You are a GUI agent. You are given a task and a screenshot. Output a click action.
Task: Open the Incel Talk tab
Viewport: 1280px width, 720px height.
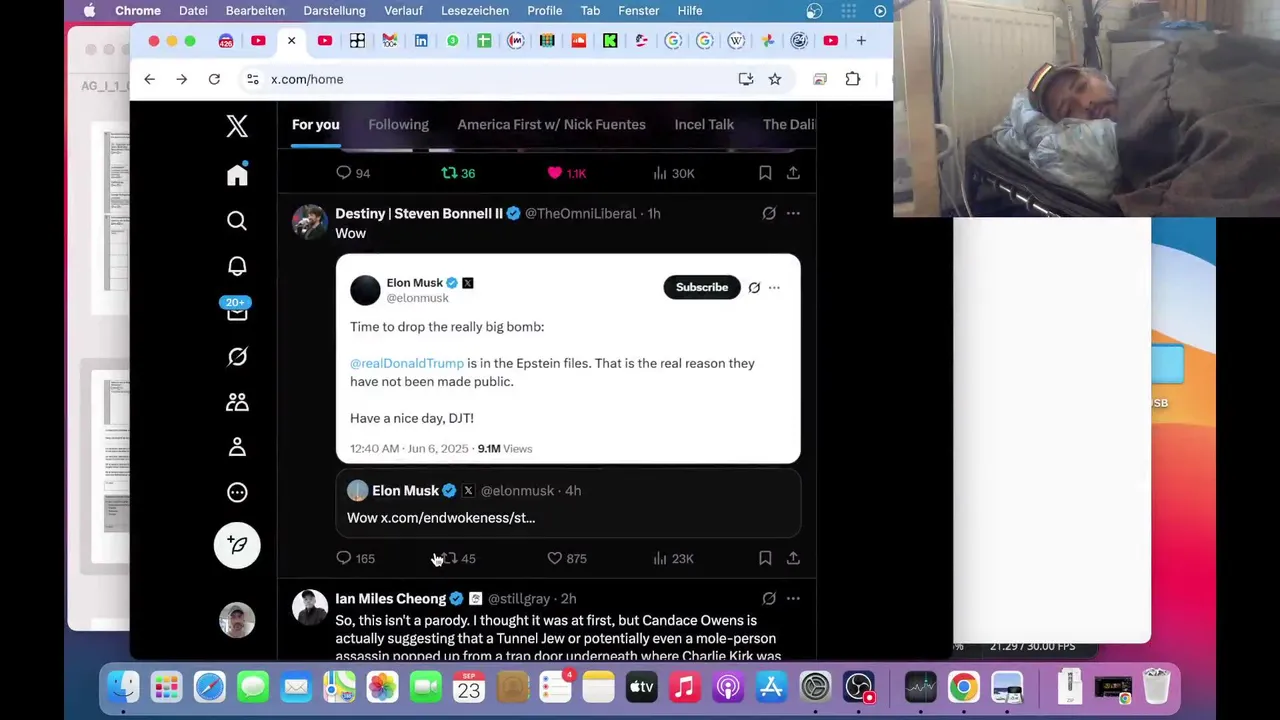pyautogui.click(x=704, y=124)
